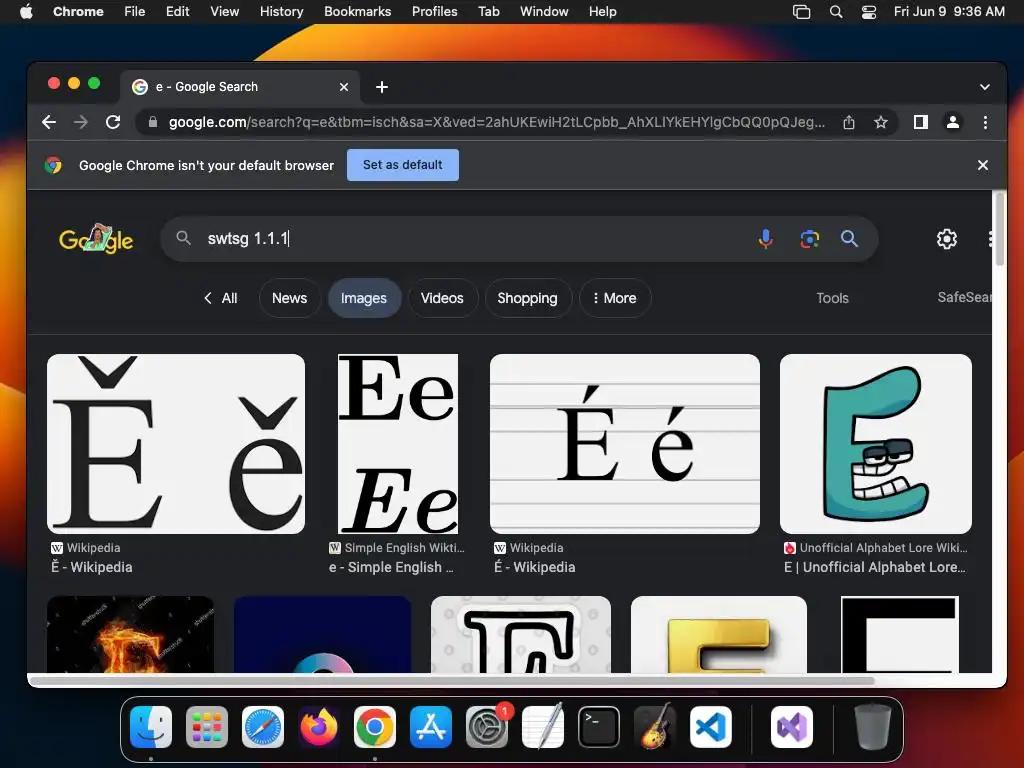
Task: Open the Chrome profile icon
Action: tap(953, 122)
